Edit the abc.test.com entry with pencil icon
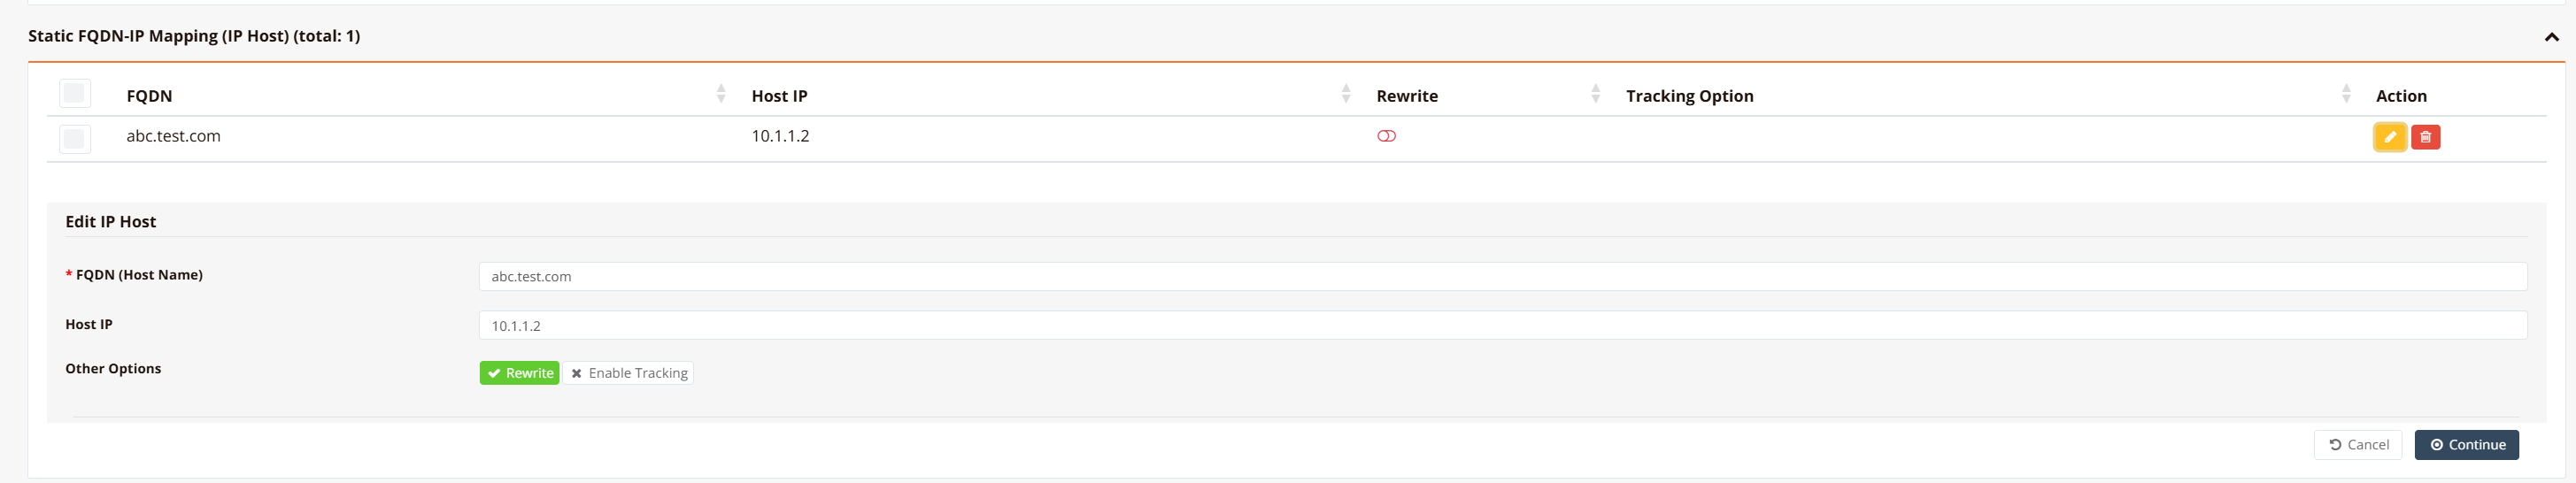The width and height of the screenshot is (2576, 483). (x=2389, y=137)
